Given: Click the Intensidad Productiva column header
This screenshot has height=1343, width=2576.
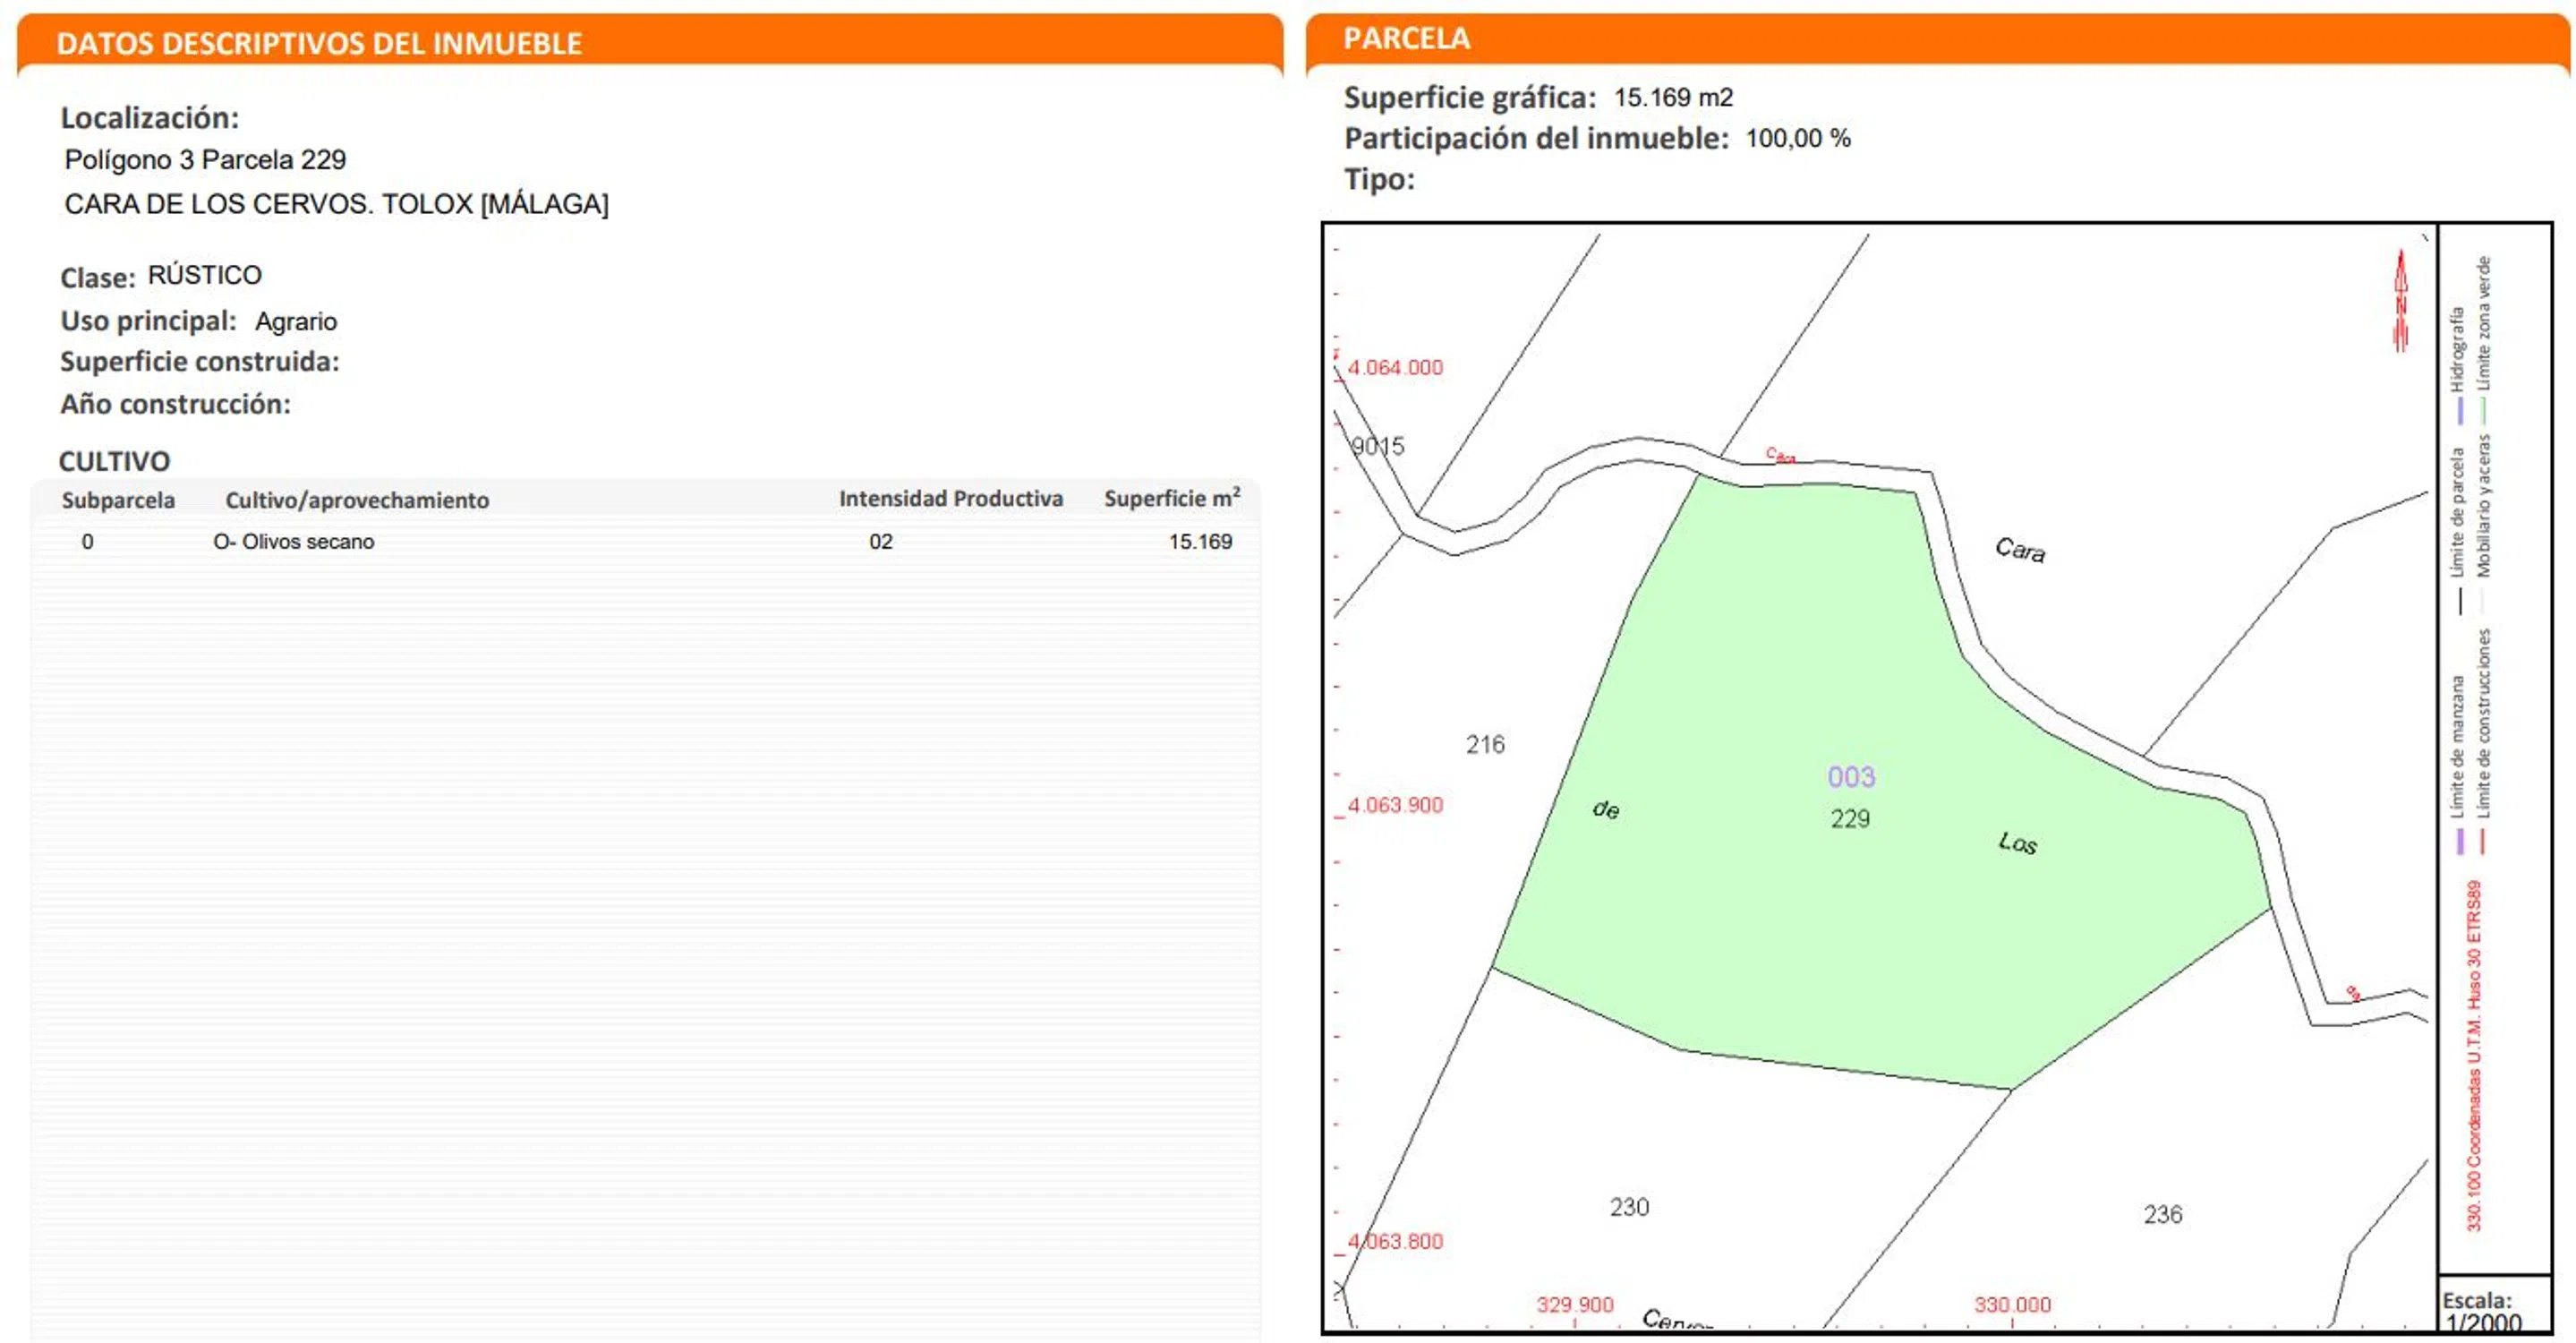Looking at the screenshot, I should 950,498.
